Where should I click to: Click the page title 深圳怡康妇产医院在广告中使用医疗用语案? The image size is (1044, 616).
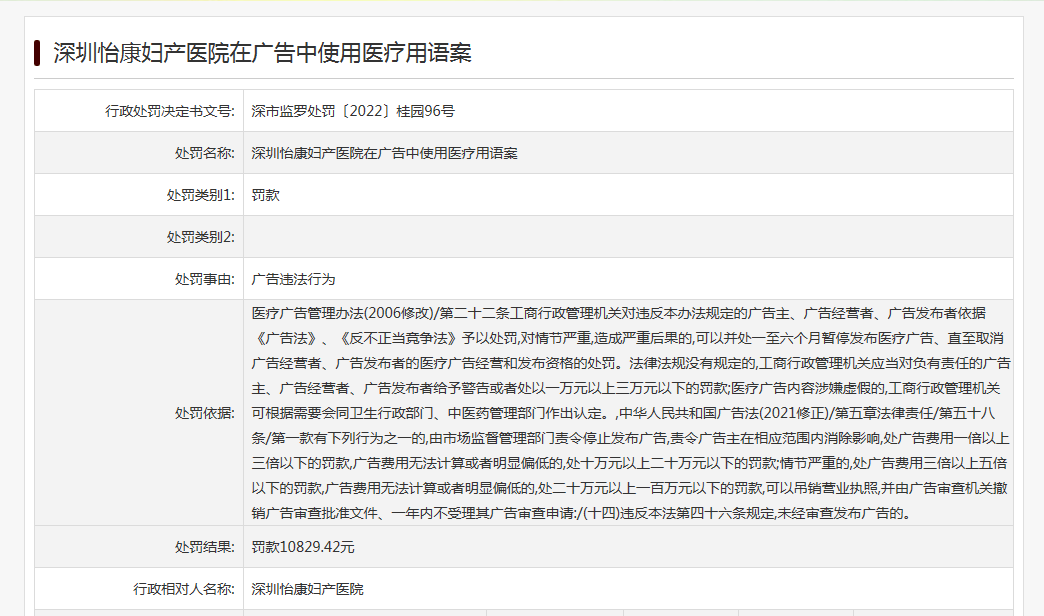262,53
